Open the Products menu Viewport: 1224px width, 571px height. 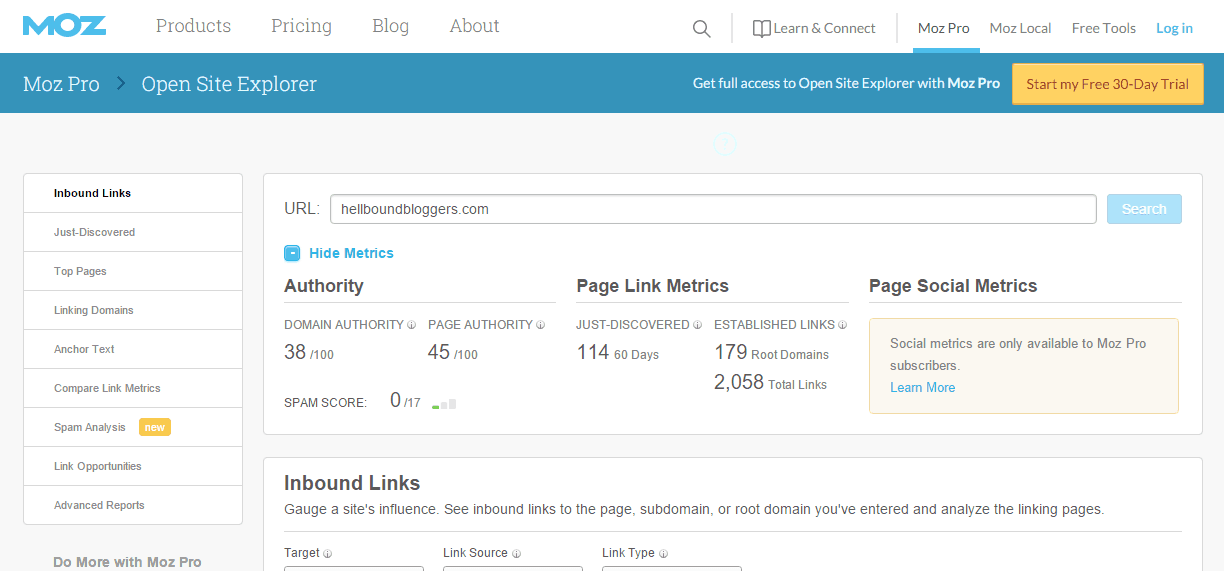tap(193, 26)
